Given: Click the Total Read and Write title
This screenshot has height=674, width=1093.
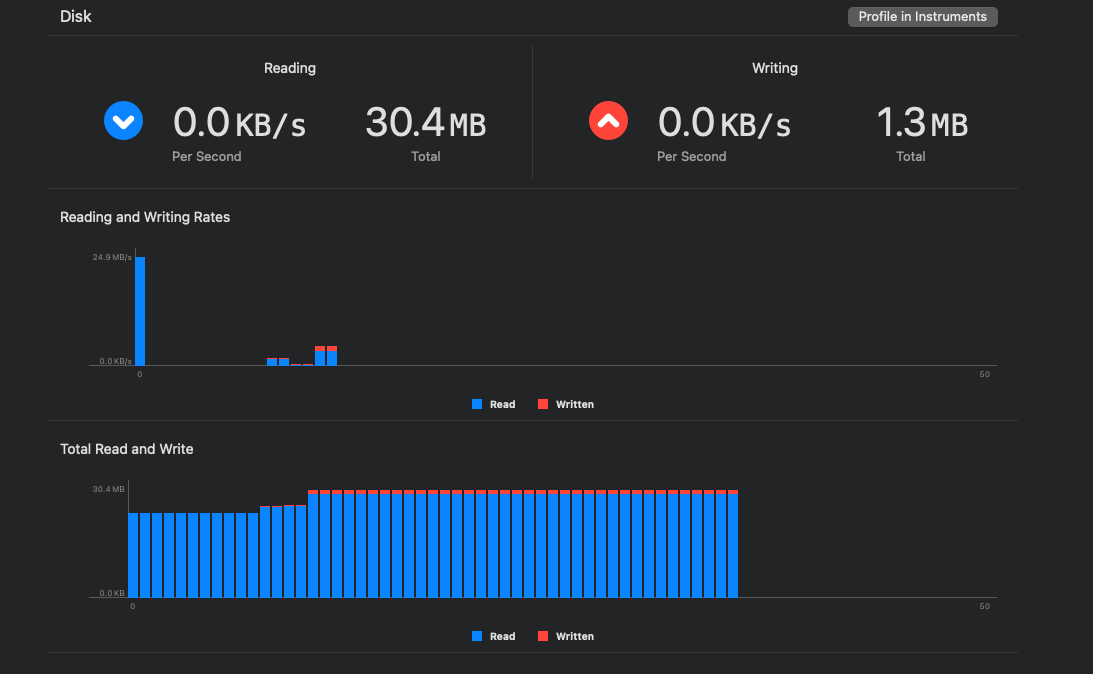Looking at the screenshot, I should tap(127, 449).
